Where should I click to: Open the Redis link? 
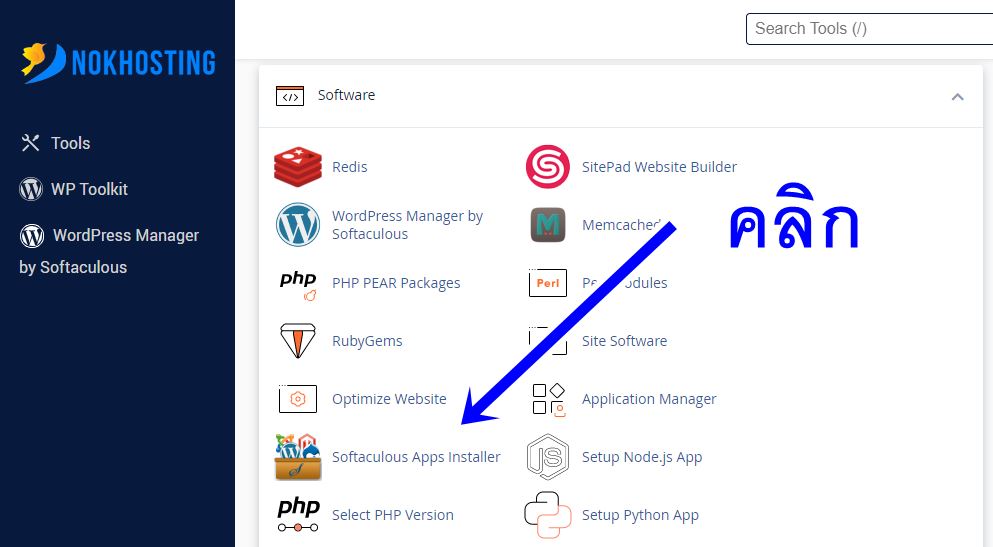[350, 167]
